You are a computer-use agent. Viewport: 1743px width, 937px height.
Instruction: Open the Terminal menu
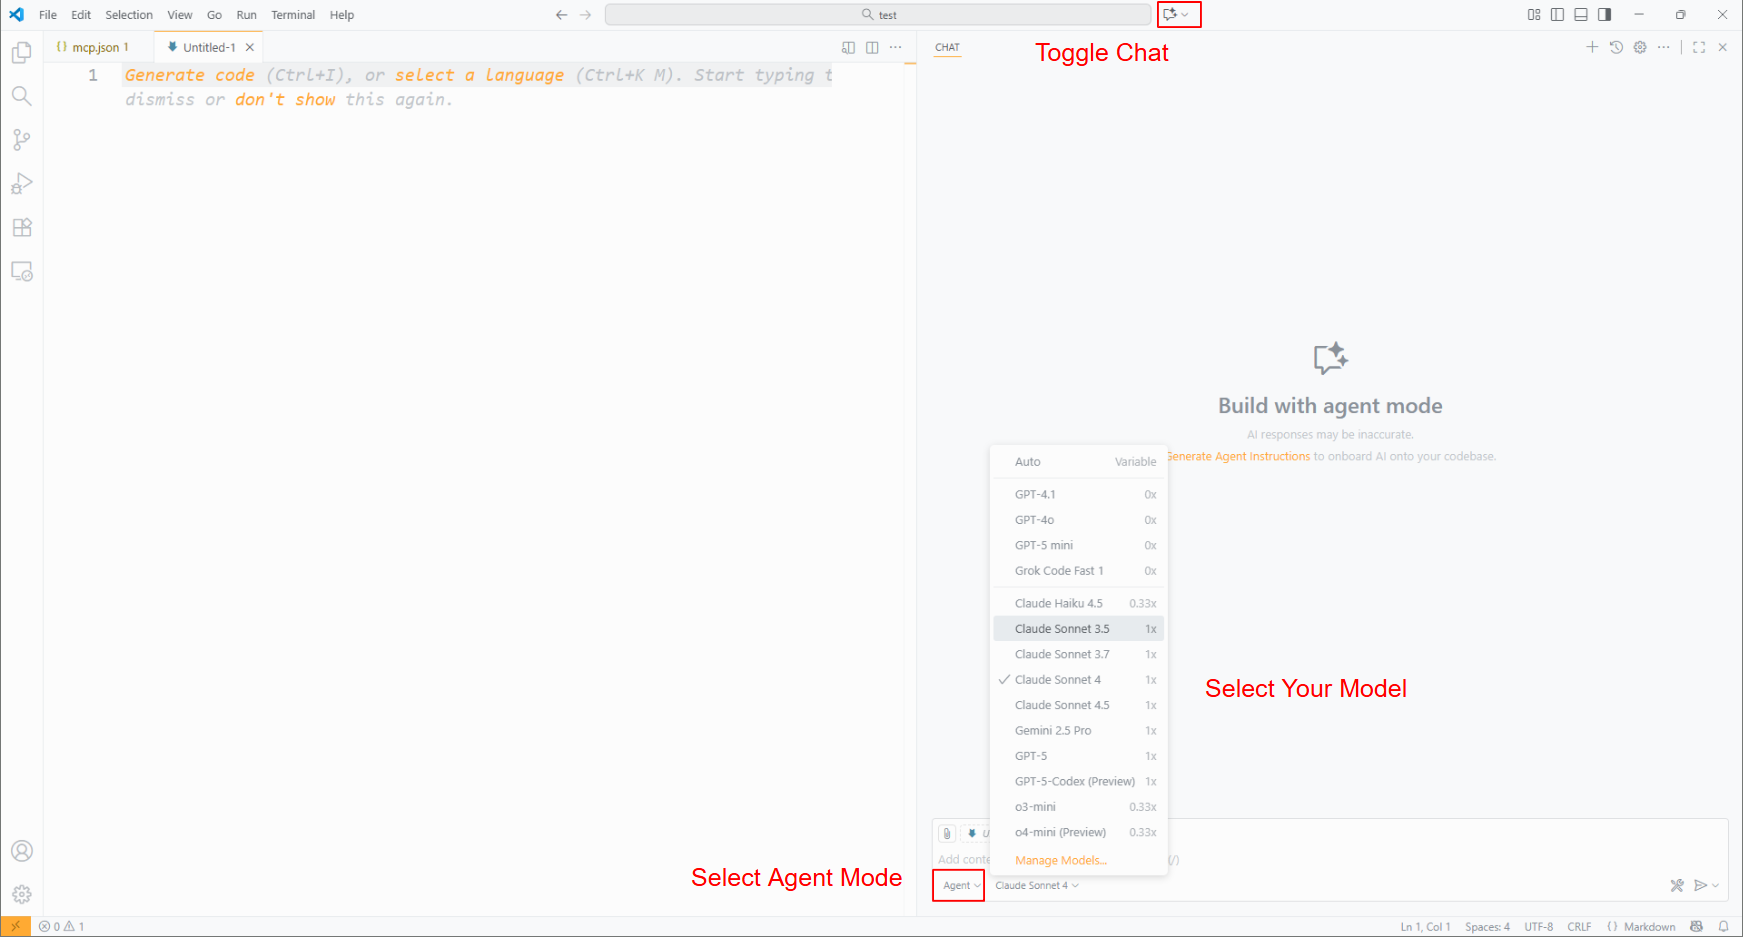point(292,15)
